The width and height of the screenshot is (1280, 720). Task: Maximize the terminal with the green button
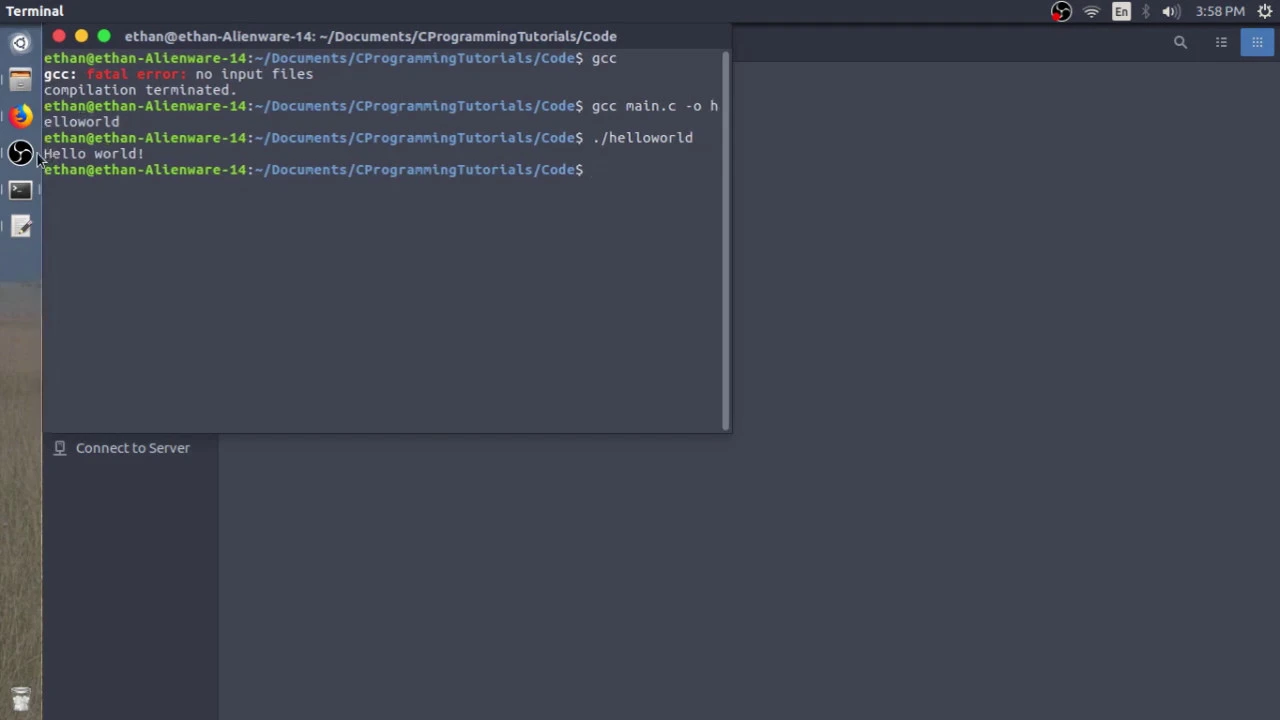[104, 36]
